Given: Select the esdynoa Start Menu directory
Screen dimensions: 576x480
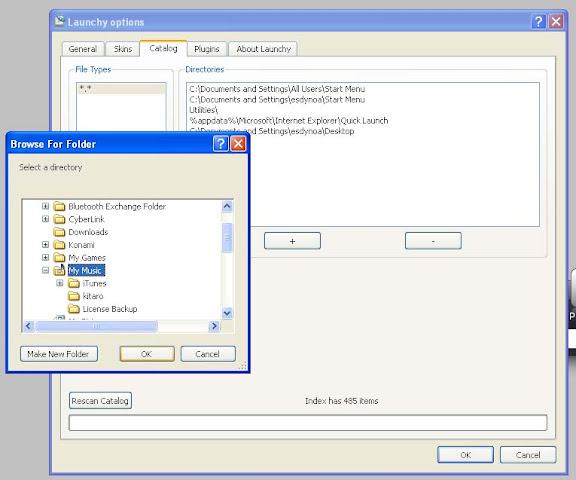Looking at the screenshot, I should click(x=277, y=100).
